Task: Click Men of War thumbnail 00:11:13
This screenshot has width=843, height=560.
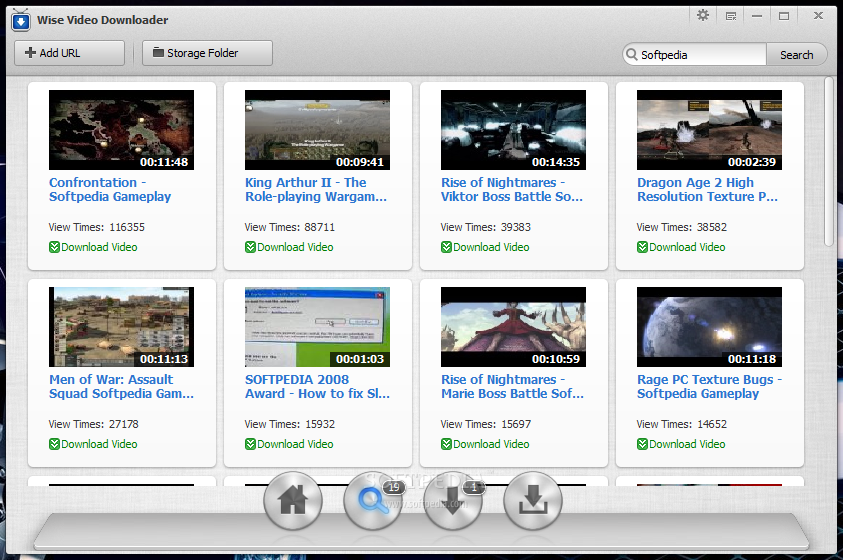Action: (122, 327)
